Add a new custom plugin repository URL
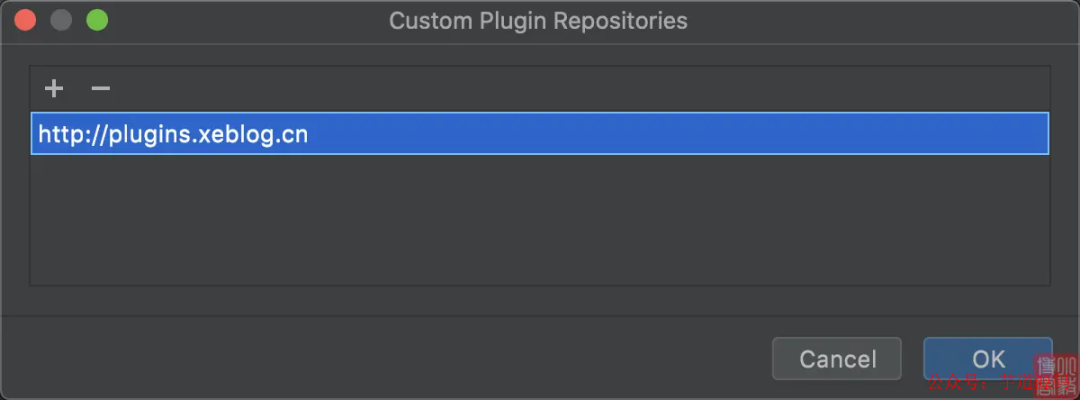1080x400 pixels. [x=54, y=89]
